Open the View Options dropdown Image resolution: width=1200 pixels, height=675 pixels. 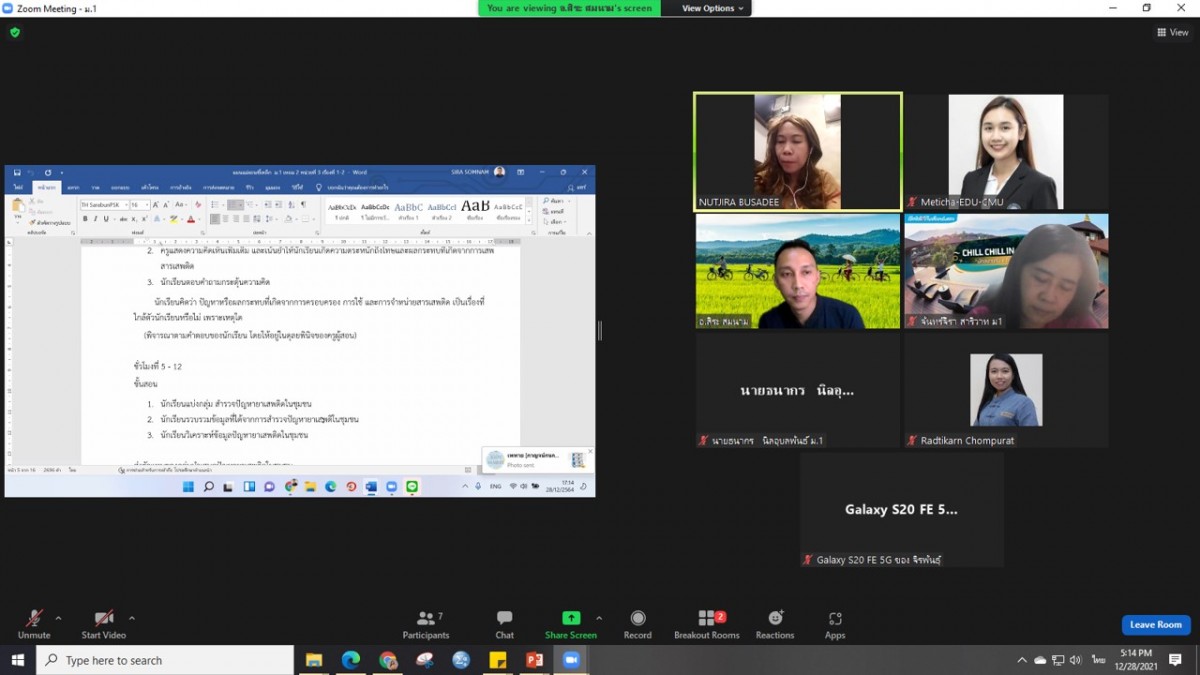coord(714,8)
